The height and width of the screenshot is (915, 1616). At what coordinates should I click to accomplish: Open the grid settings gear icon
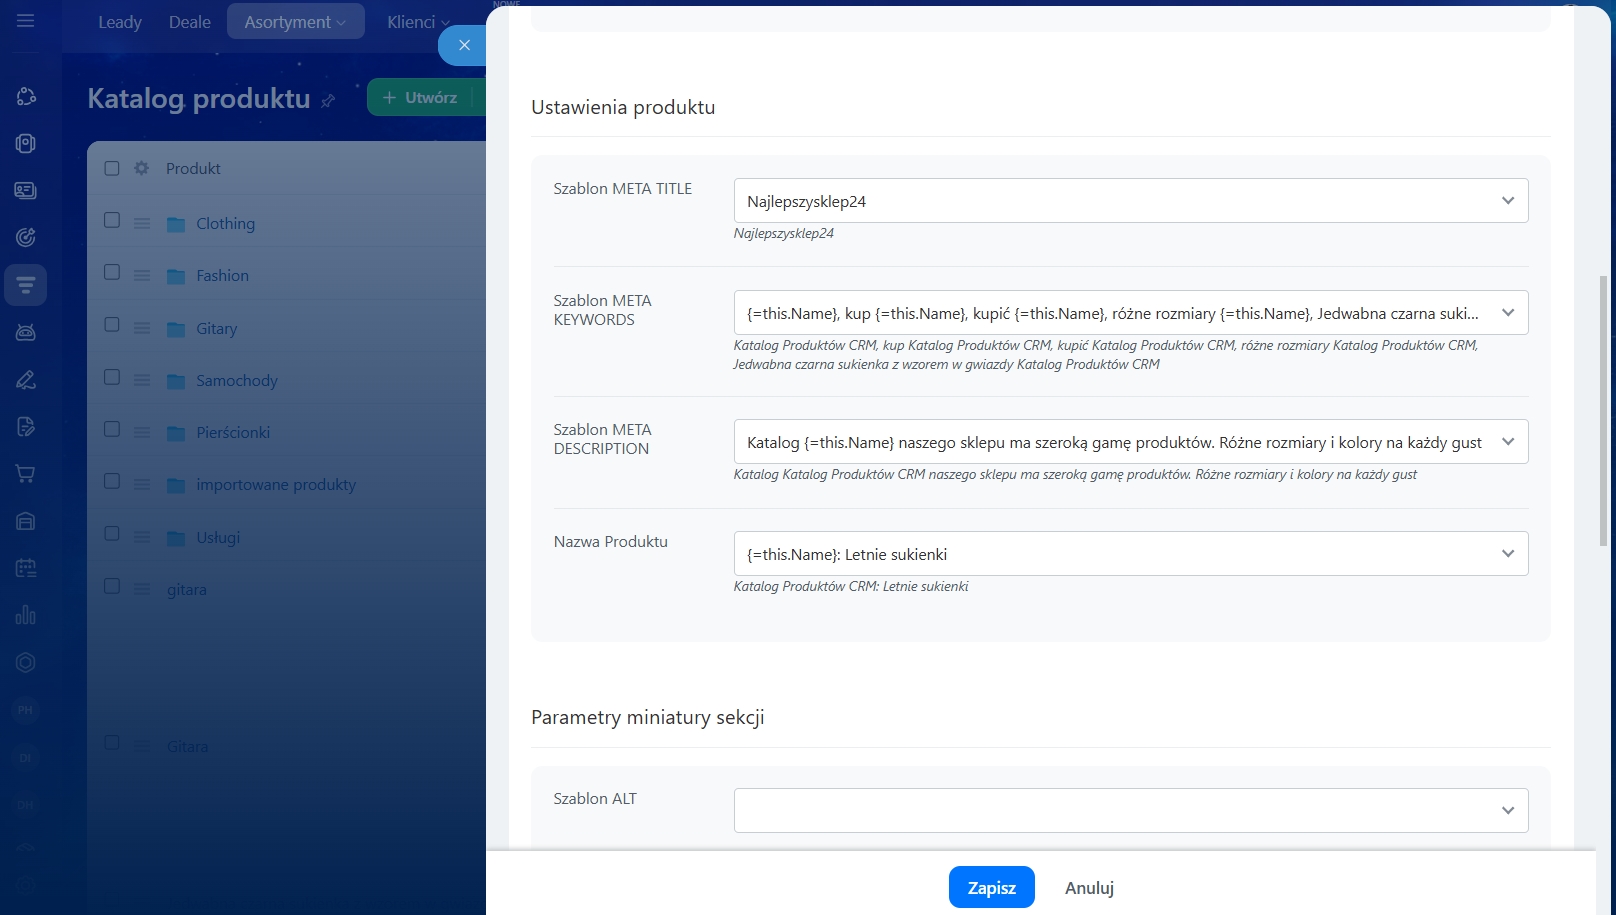[x=141, y=168]
